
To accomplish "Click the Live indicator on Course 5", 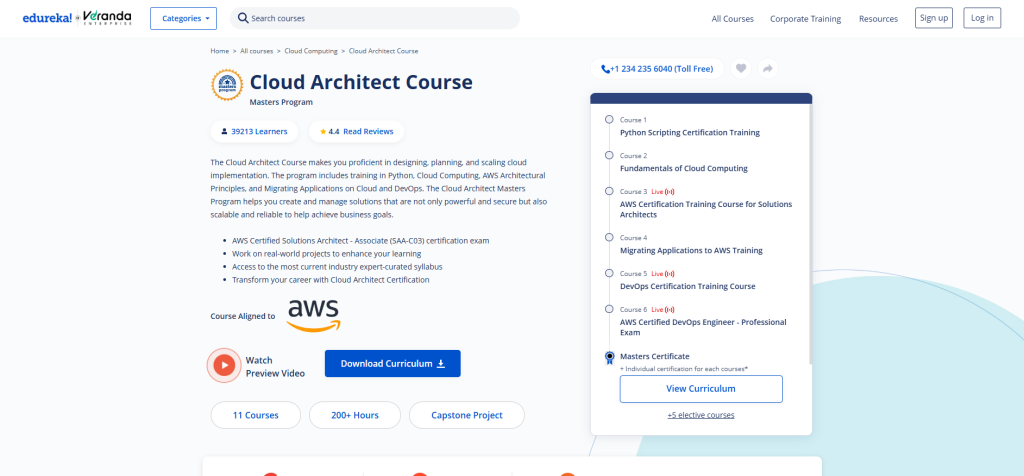I will [x=663, y=274].
